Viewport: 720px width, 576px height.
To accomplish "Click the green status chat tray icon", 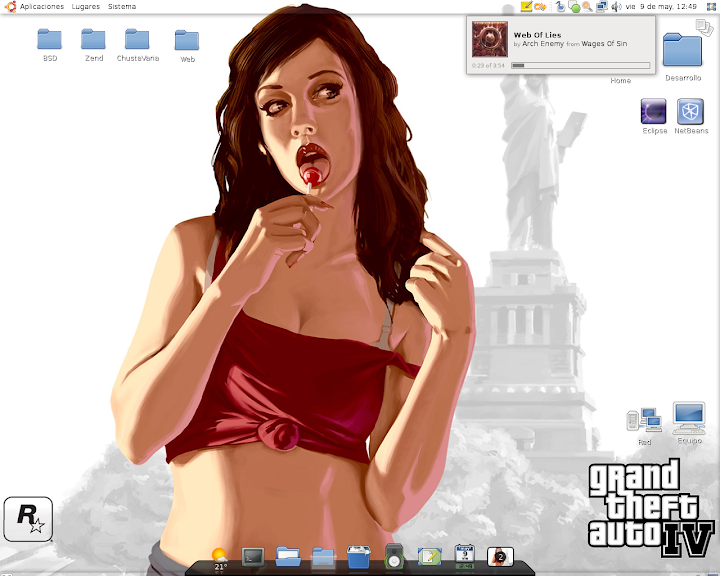I will (574, 7).
